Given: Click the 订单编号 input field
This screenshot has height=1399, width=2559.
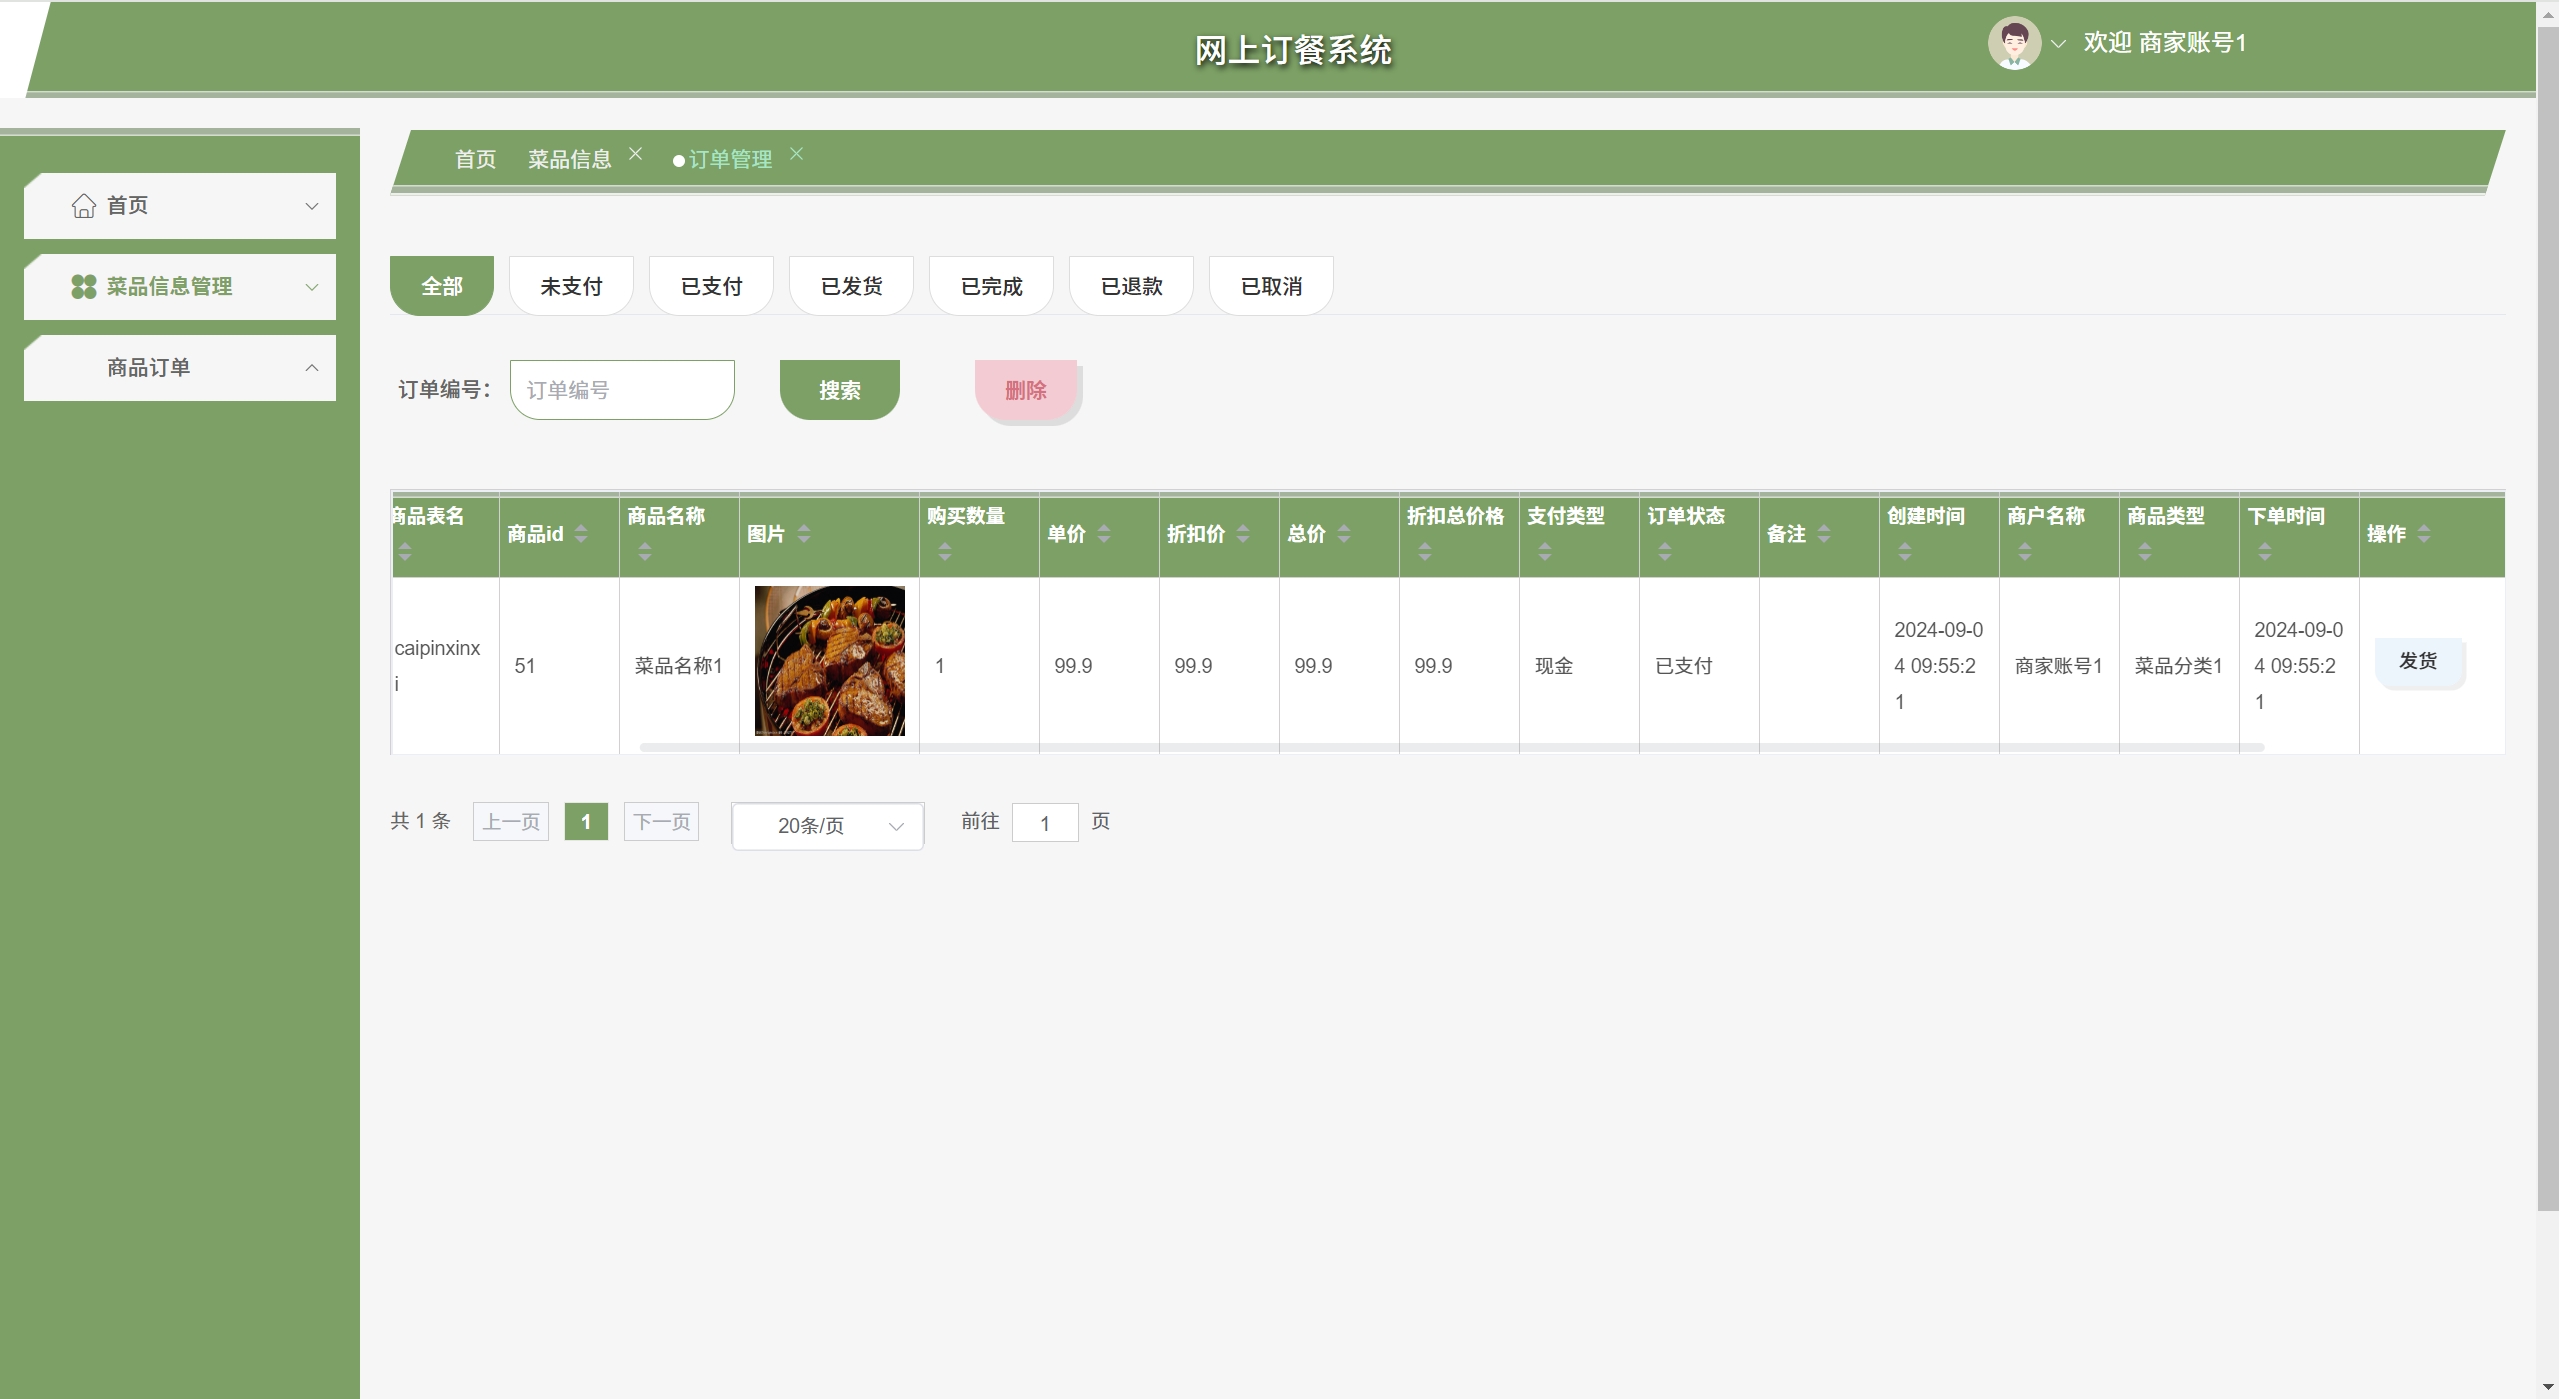Looking at the screenshot, I should click(622, 390).
